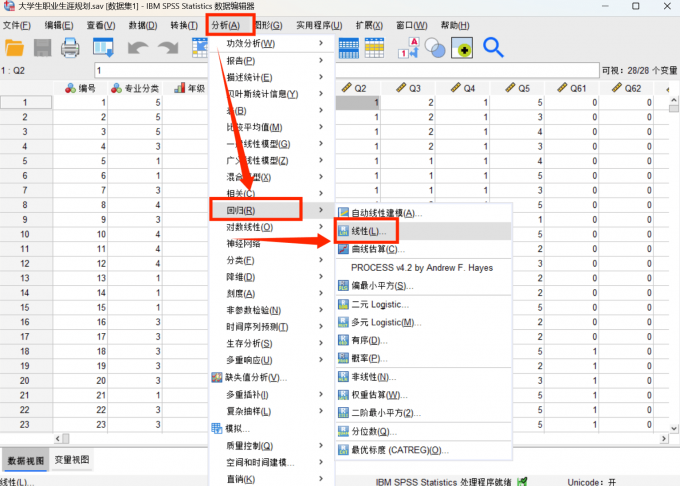Choose 非线性(N) nonlinear regression
This screenshot has height=486, width=680.
click(x=424, y=377)
